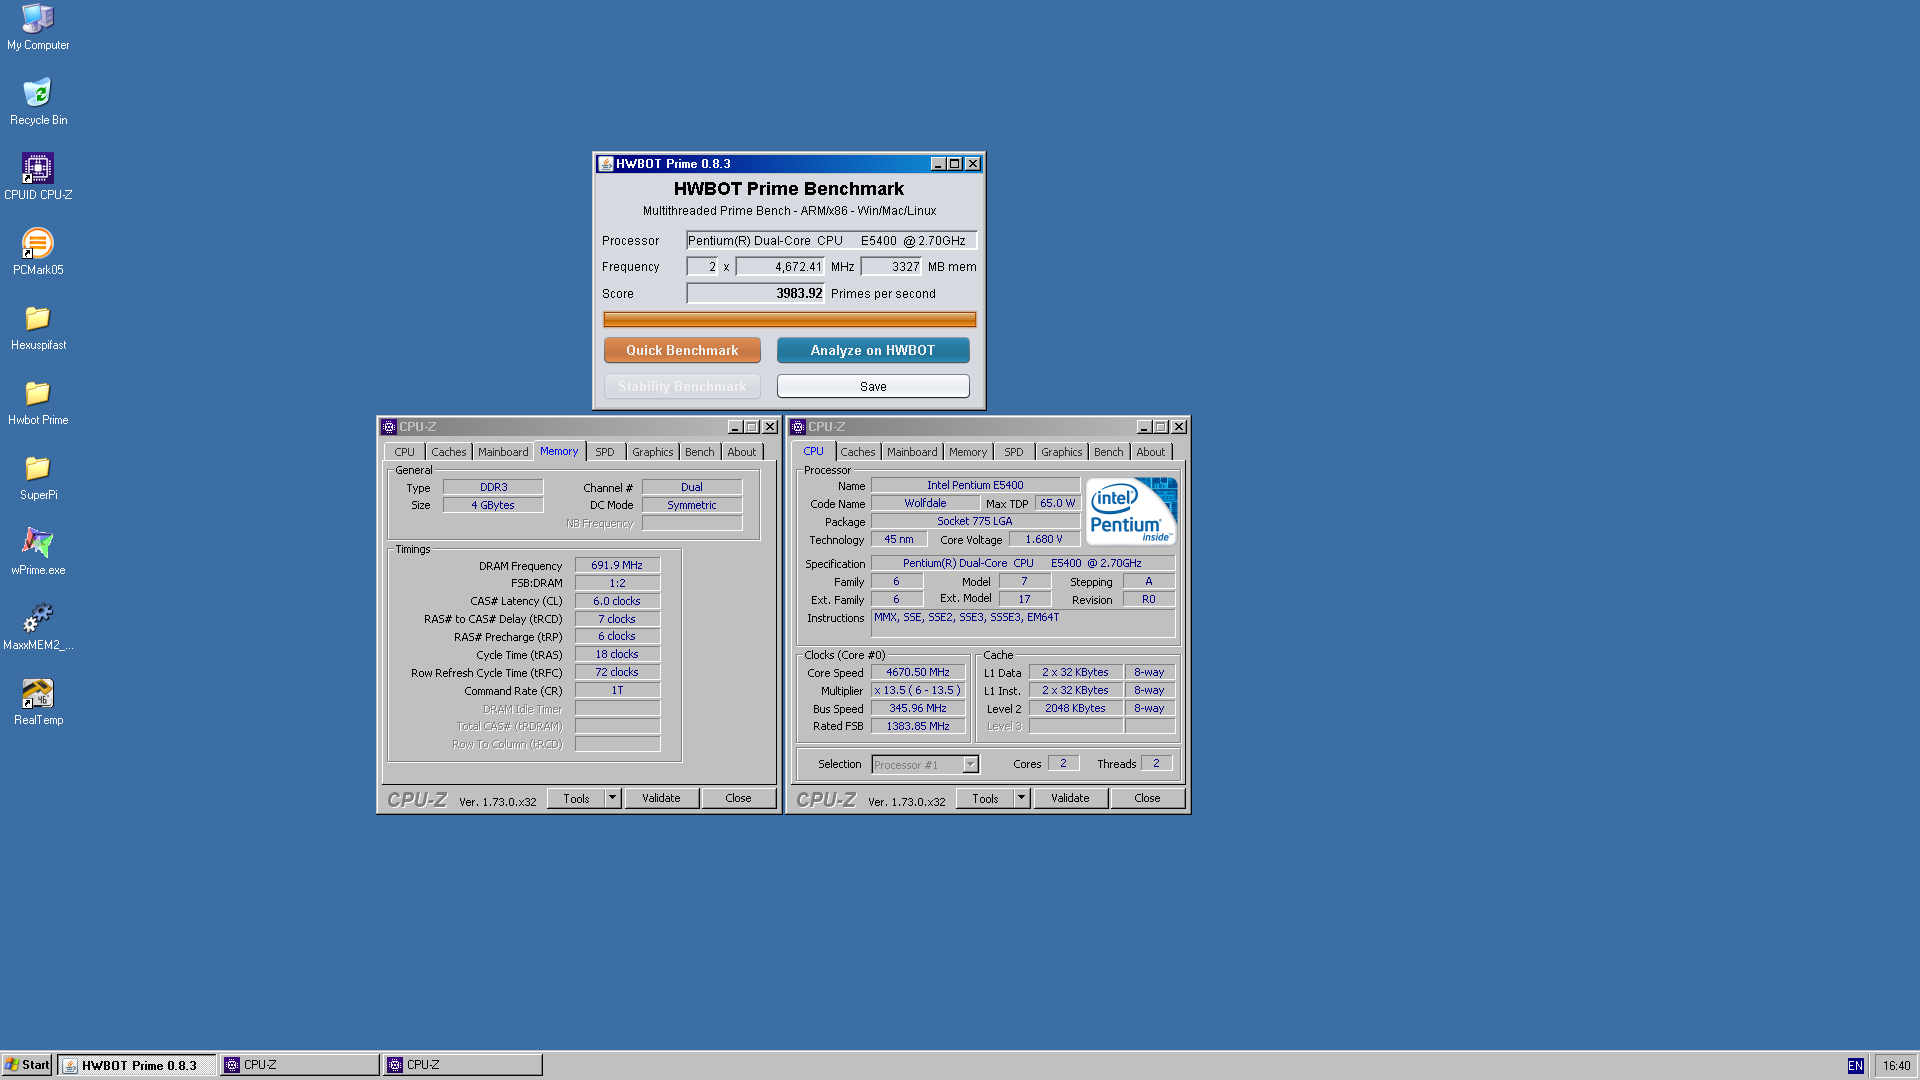This screenshot has height=1080, width=1920.
Task: Click Validate in right CPU-Z window
Action: (x=1070, y=798)
